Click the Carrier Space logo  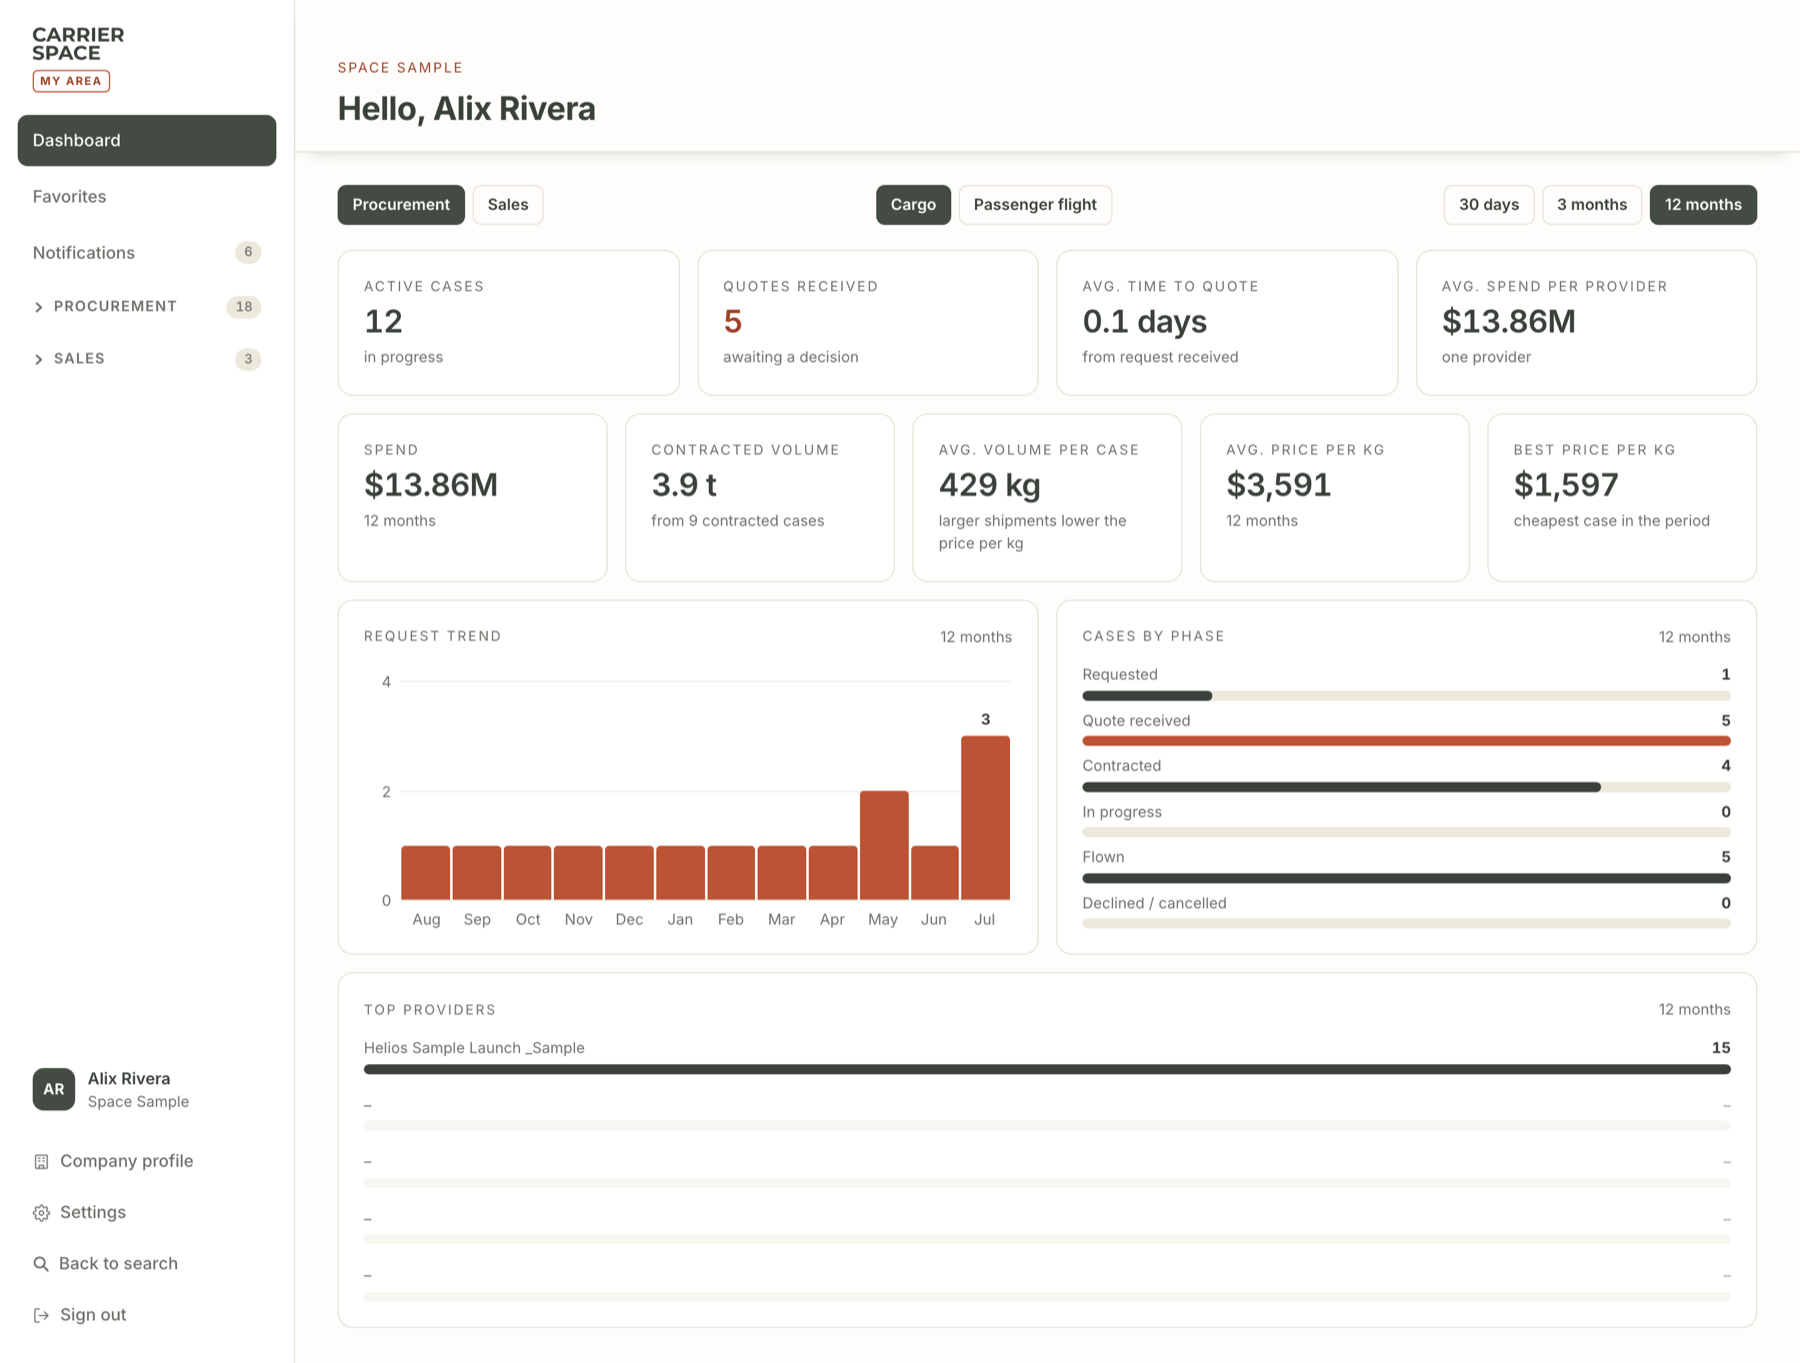(x=78, y=44)
